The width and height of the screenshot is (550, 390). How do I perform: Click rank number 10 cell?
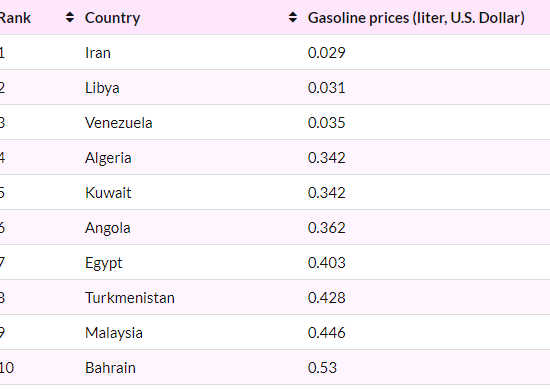pos(7,368)
